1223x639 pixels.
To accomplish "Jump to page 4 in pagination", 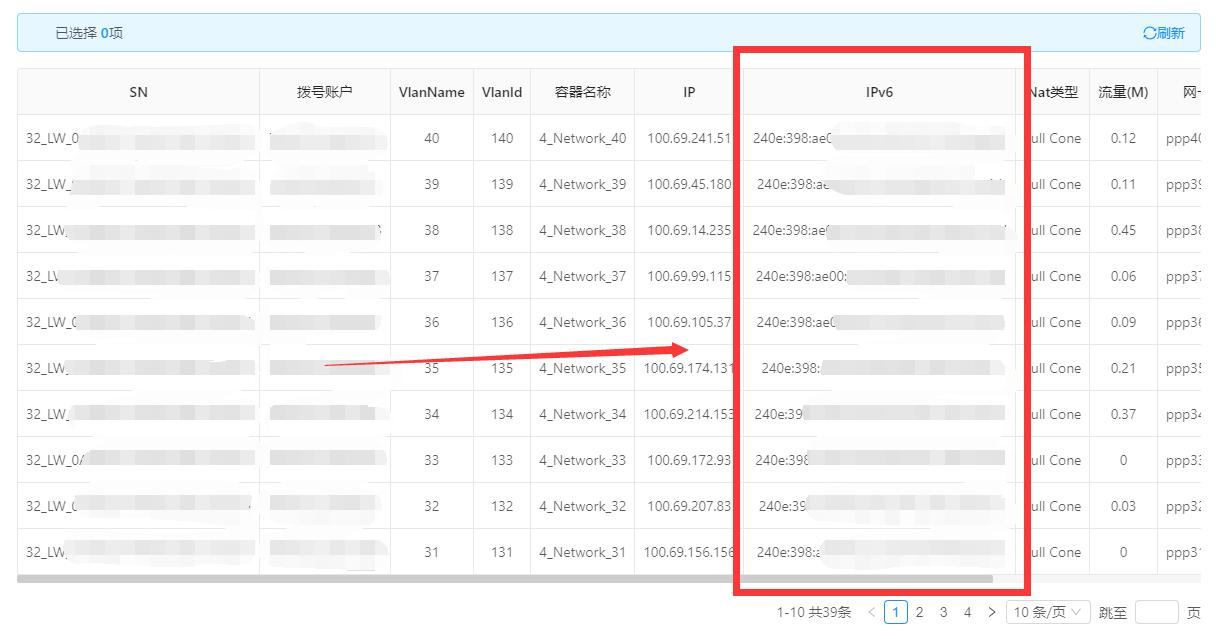I will pyautogui.click(x=967, y=611).
